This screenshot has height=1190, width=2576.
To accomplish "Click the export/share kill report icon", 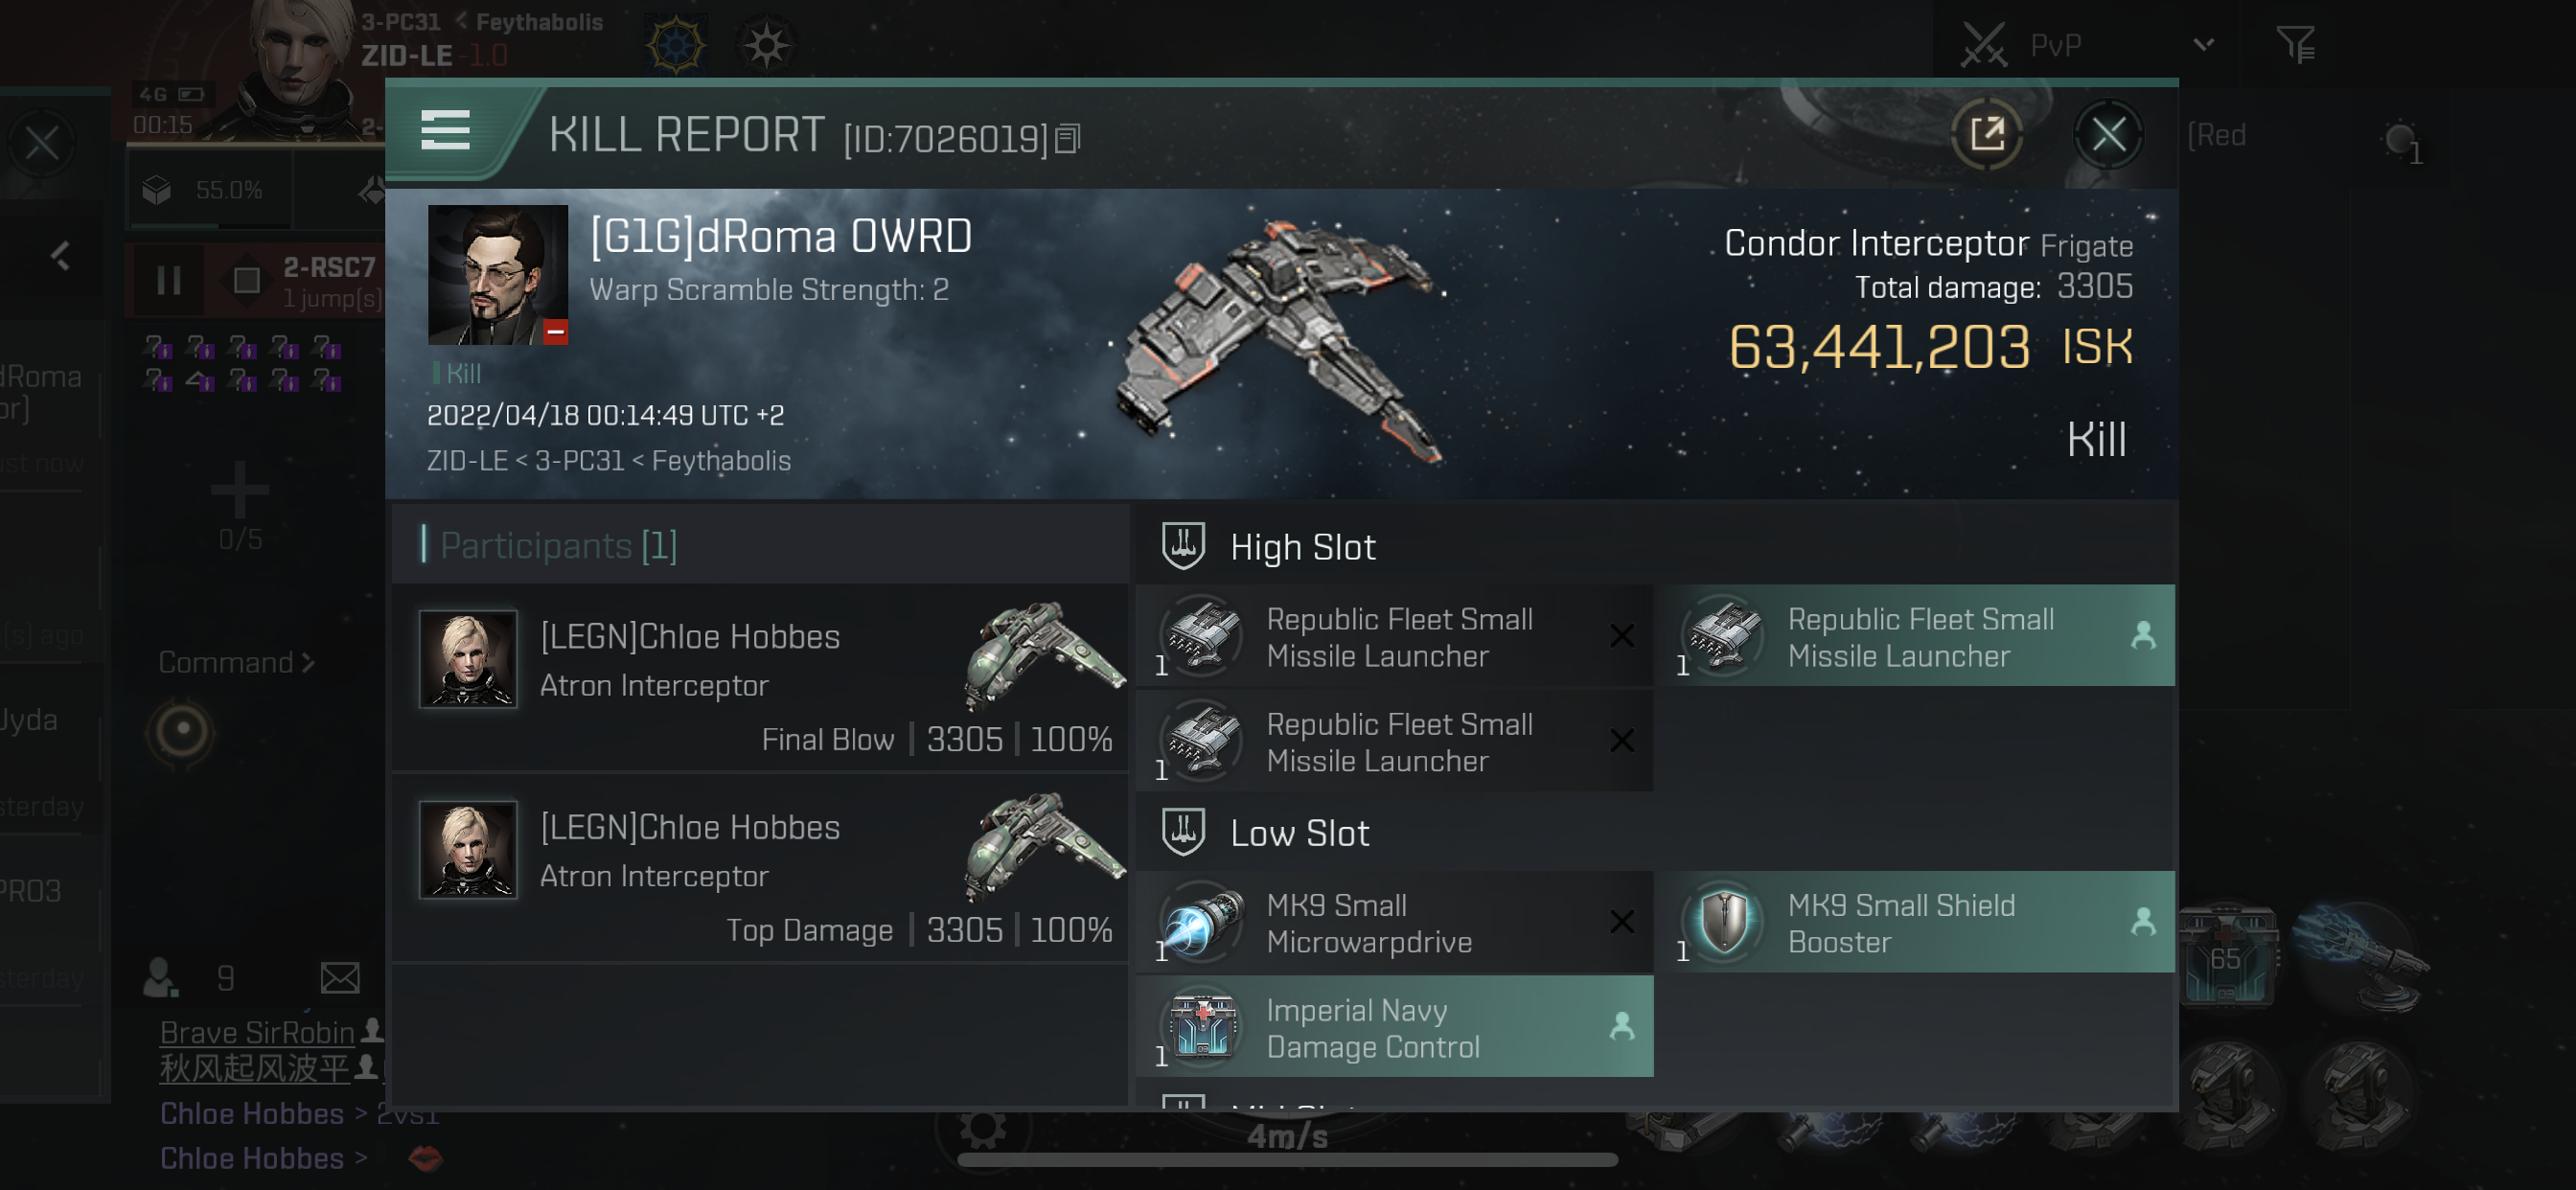I will 1988,135.
